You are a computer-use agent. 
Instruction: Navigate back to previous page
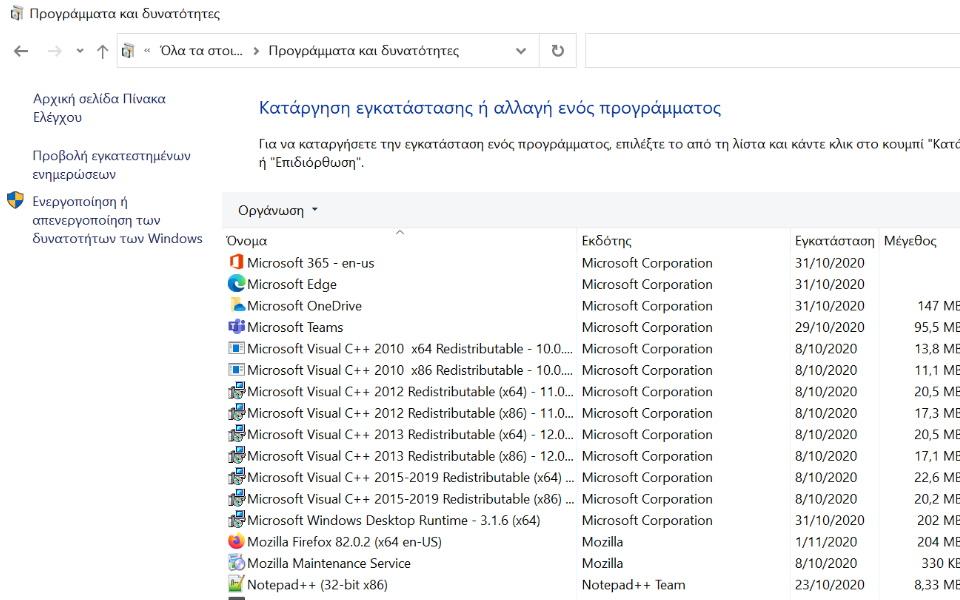click(21, 51)
